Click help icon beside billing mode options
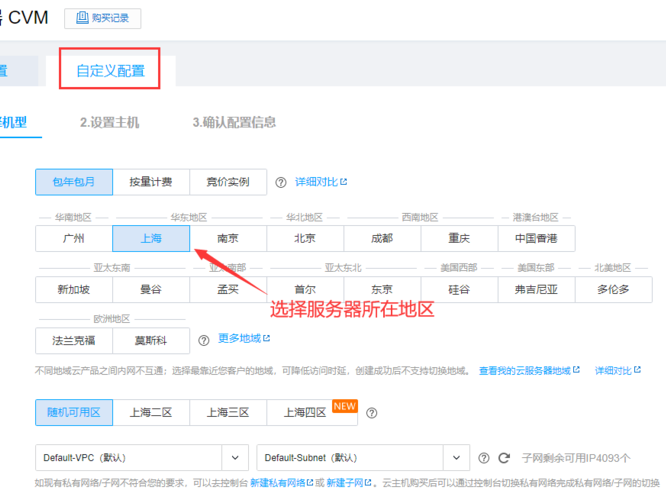This screenshot has height=500, width=666. coord(281,183)
